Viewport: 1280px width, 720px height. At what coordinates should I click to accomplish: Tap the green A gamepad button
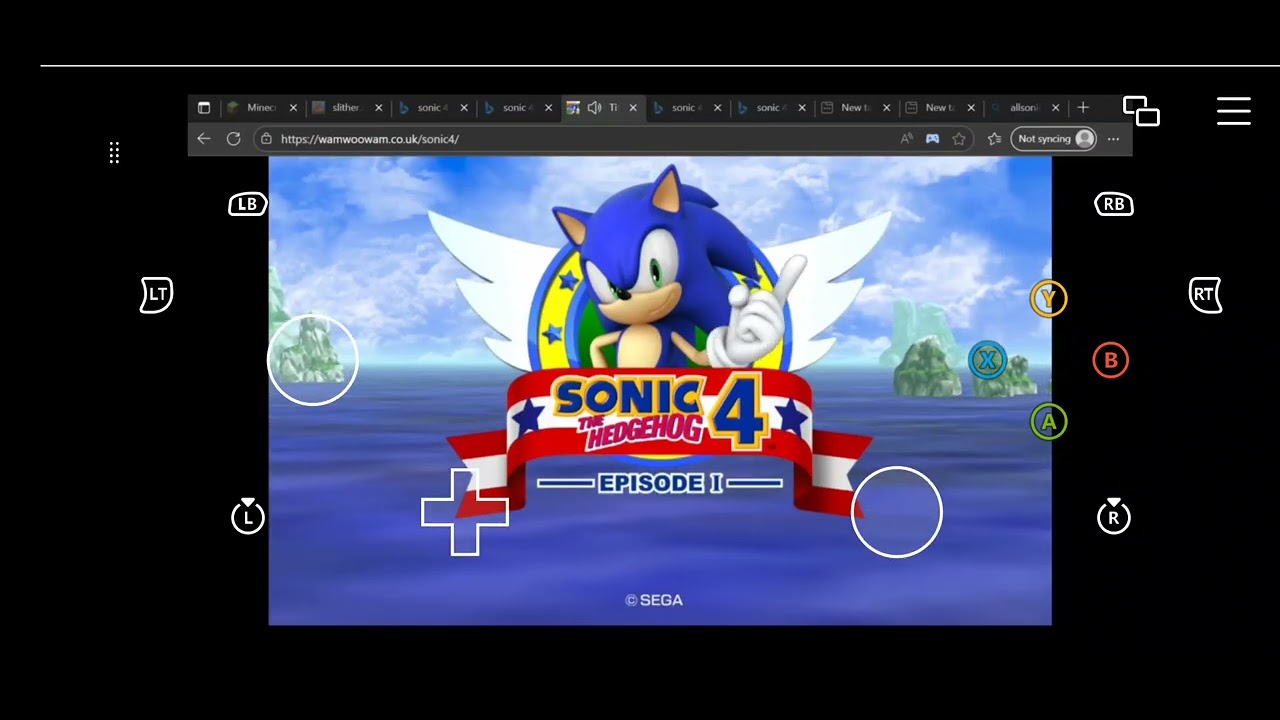tap(1049, 421)
